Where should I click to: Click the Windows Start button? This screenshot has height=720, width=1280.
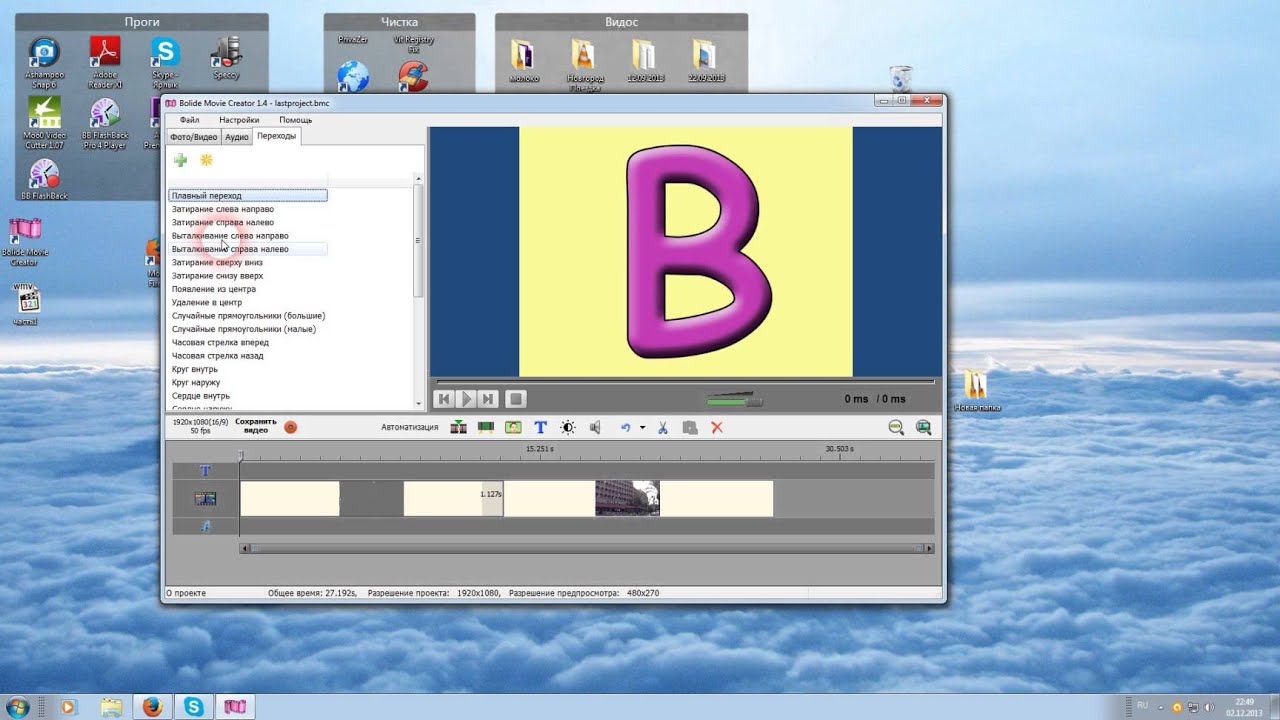click(x=17, y=707)
